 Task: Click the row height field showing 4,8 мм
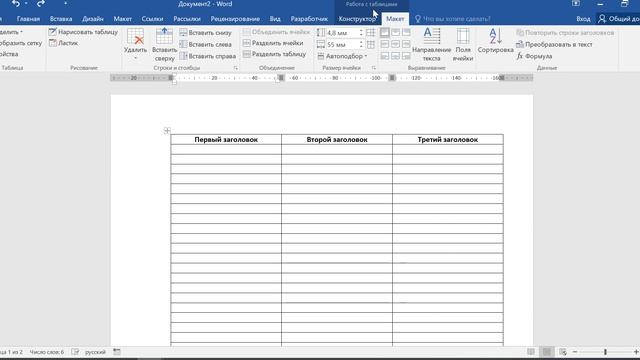[x=342, y=33]
